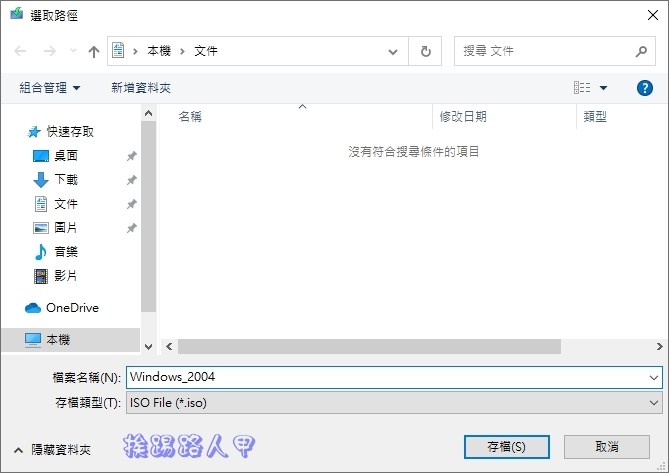Select OneDrive in the navigation pane
The image size is (669, 473).
[62, 308]
